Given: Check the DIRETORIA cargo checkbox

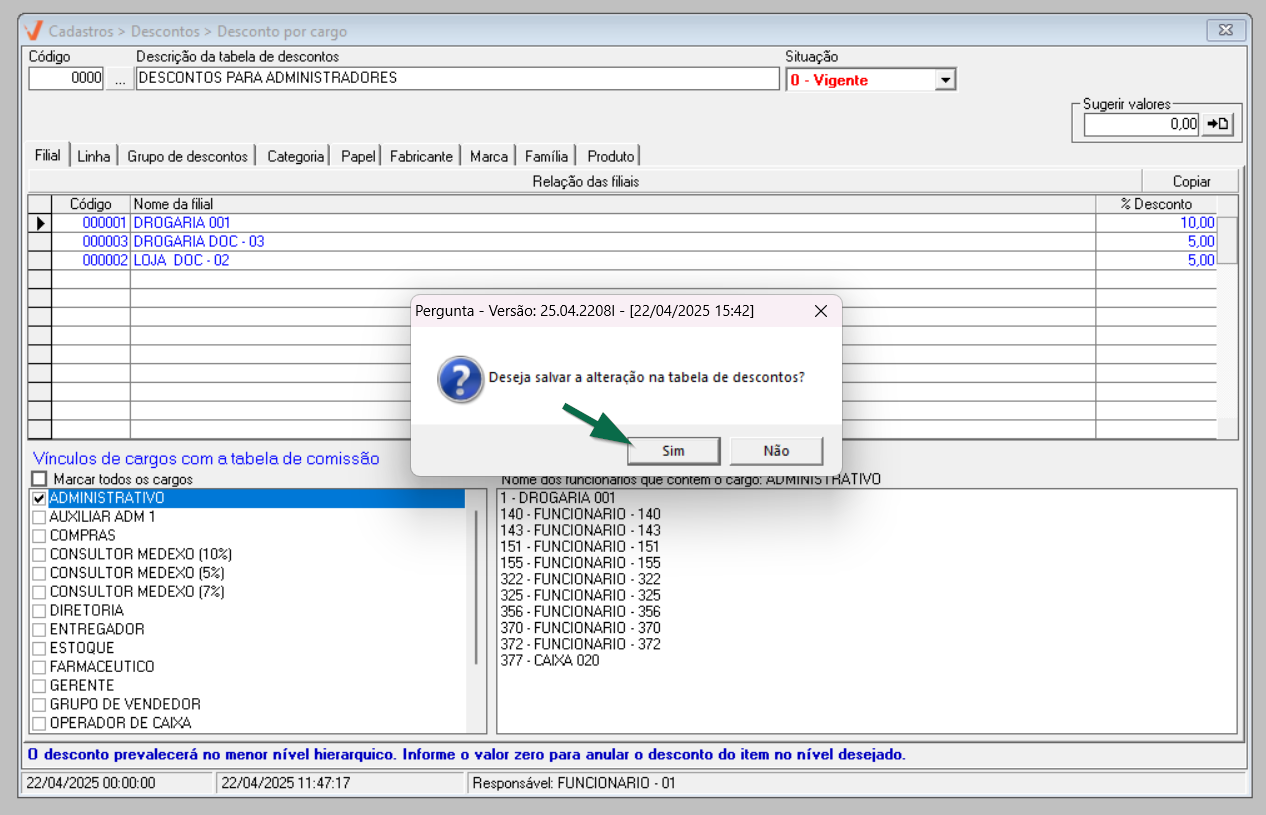Looking at the screenshot, I should coord(39,610).
